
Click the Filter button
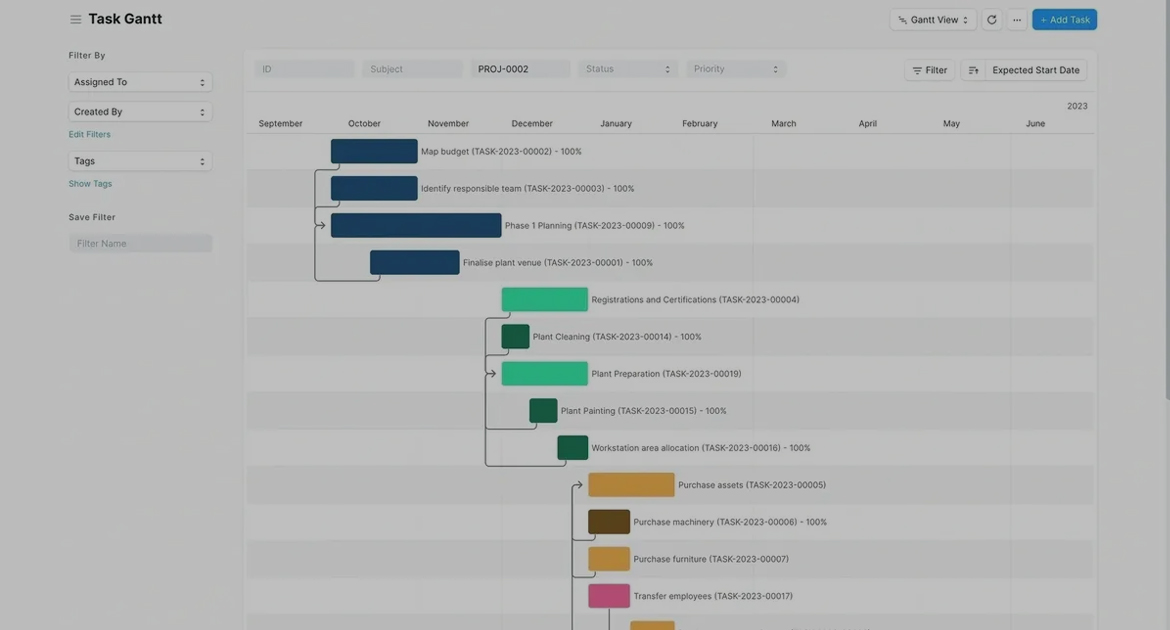click(929, 70)
